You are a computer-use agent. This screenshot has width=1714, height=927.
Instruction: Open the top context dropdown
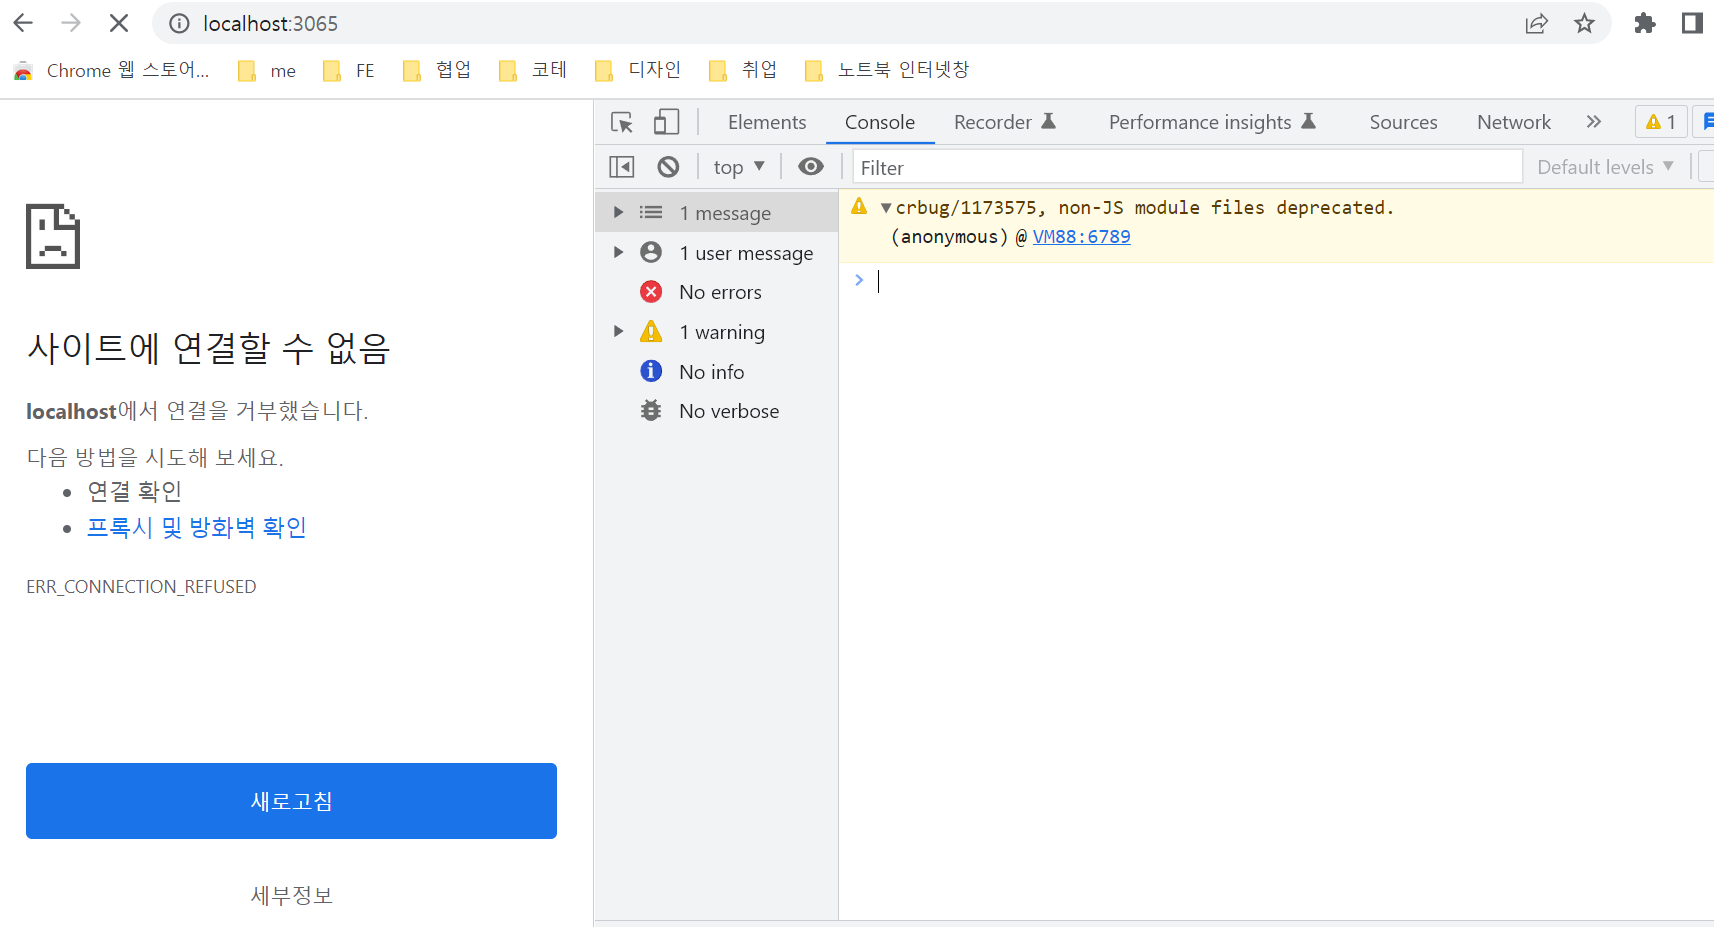[x=739, y=167]
